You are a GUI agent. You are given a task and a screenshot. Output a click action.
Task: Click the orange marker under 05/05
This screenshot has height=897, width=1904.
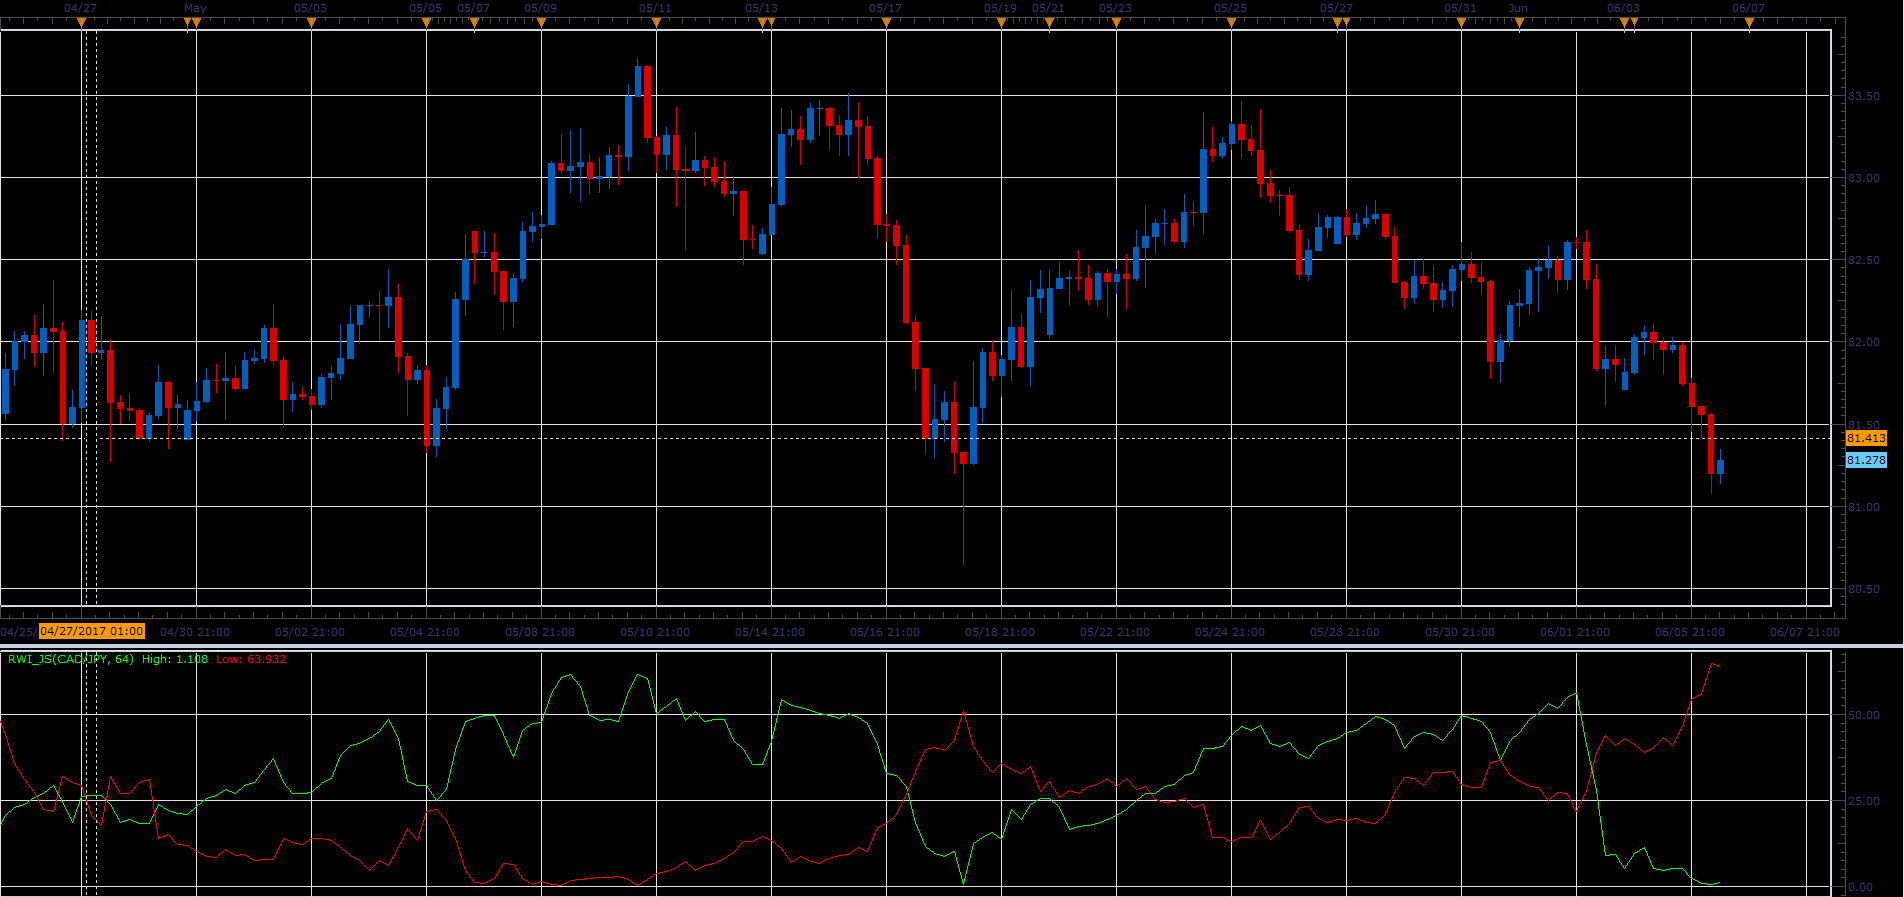tap(426, 22)
